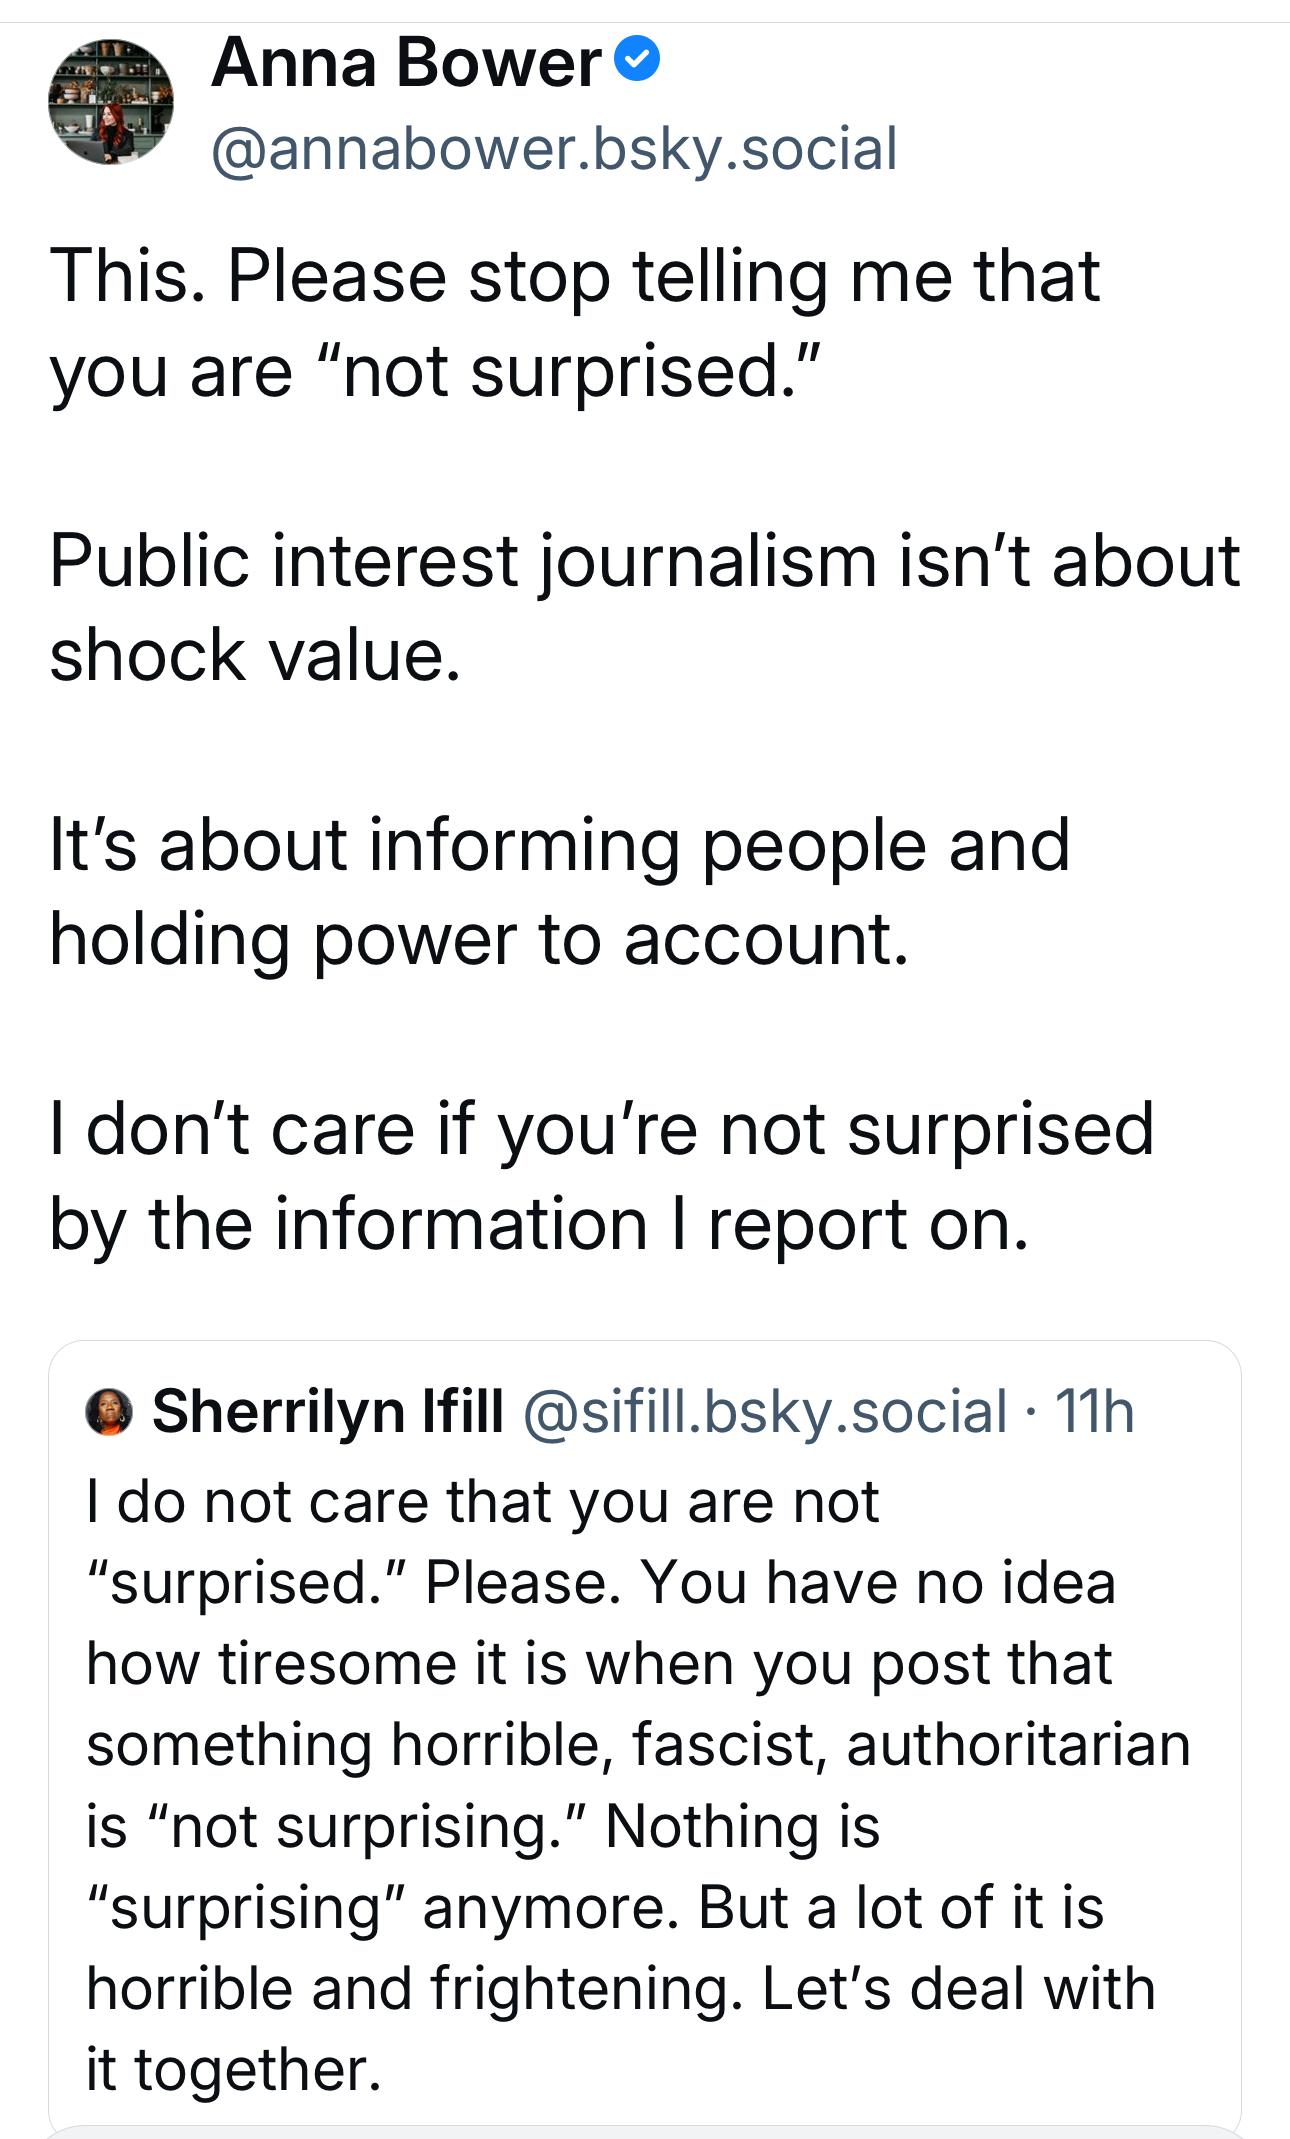Open the @annabower.bsky.social handle
This screenshot has width=1290, height=2139.
(553, 148)
